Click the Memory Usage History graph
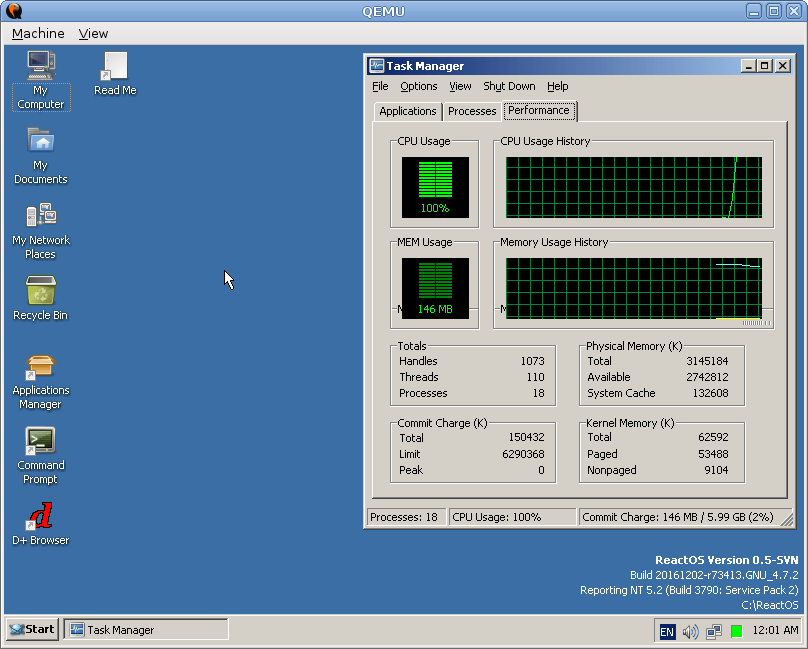 (x=634, y=288)
